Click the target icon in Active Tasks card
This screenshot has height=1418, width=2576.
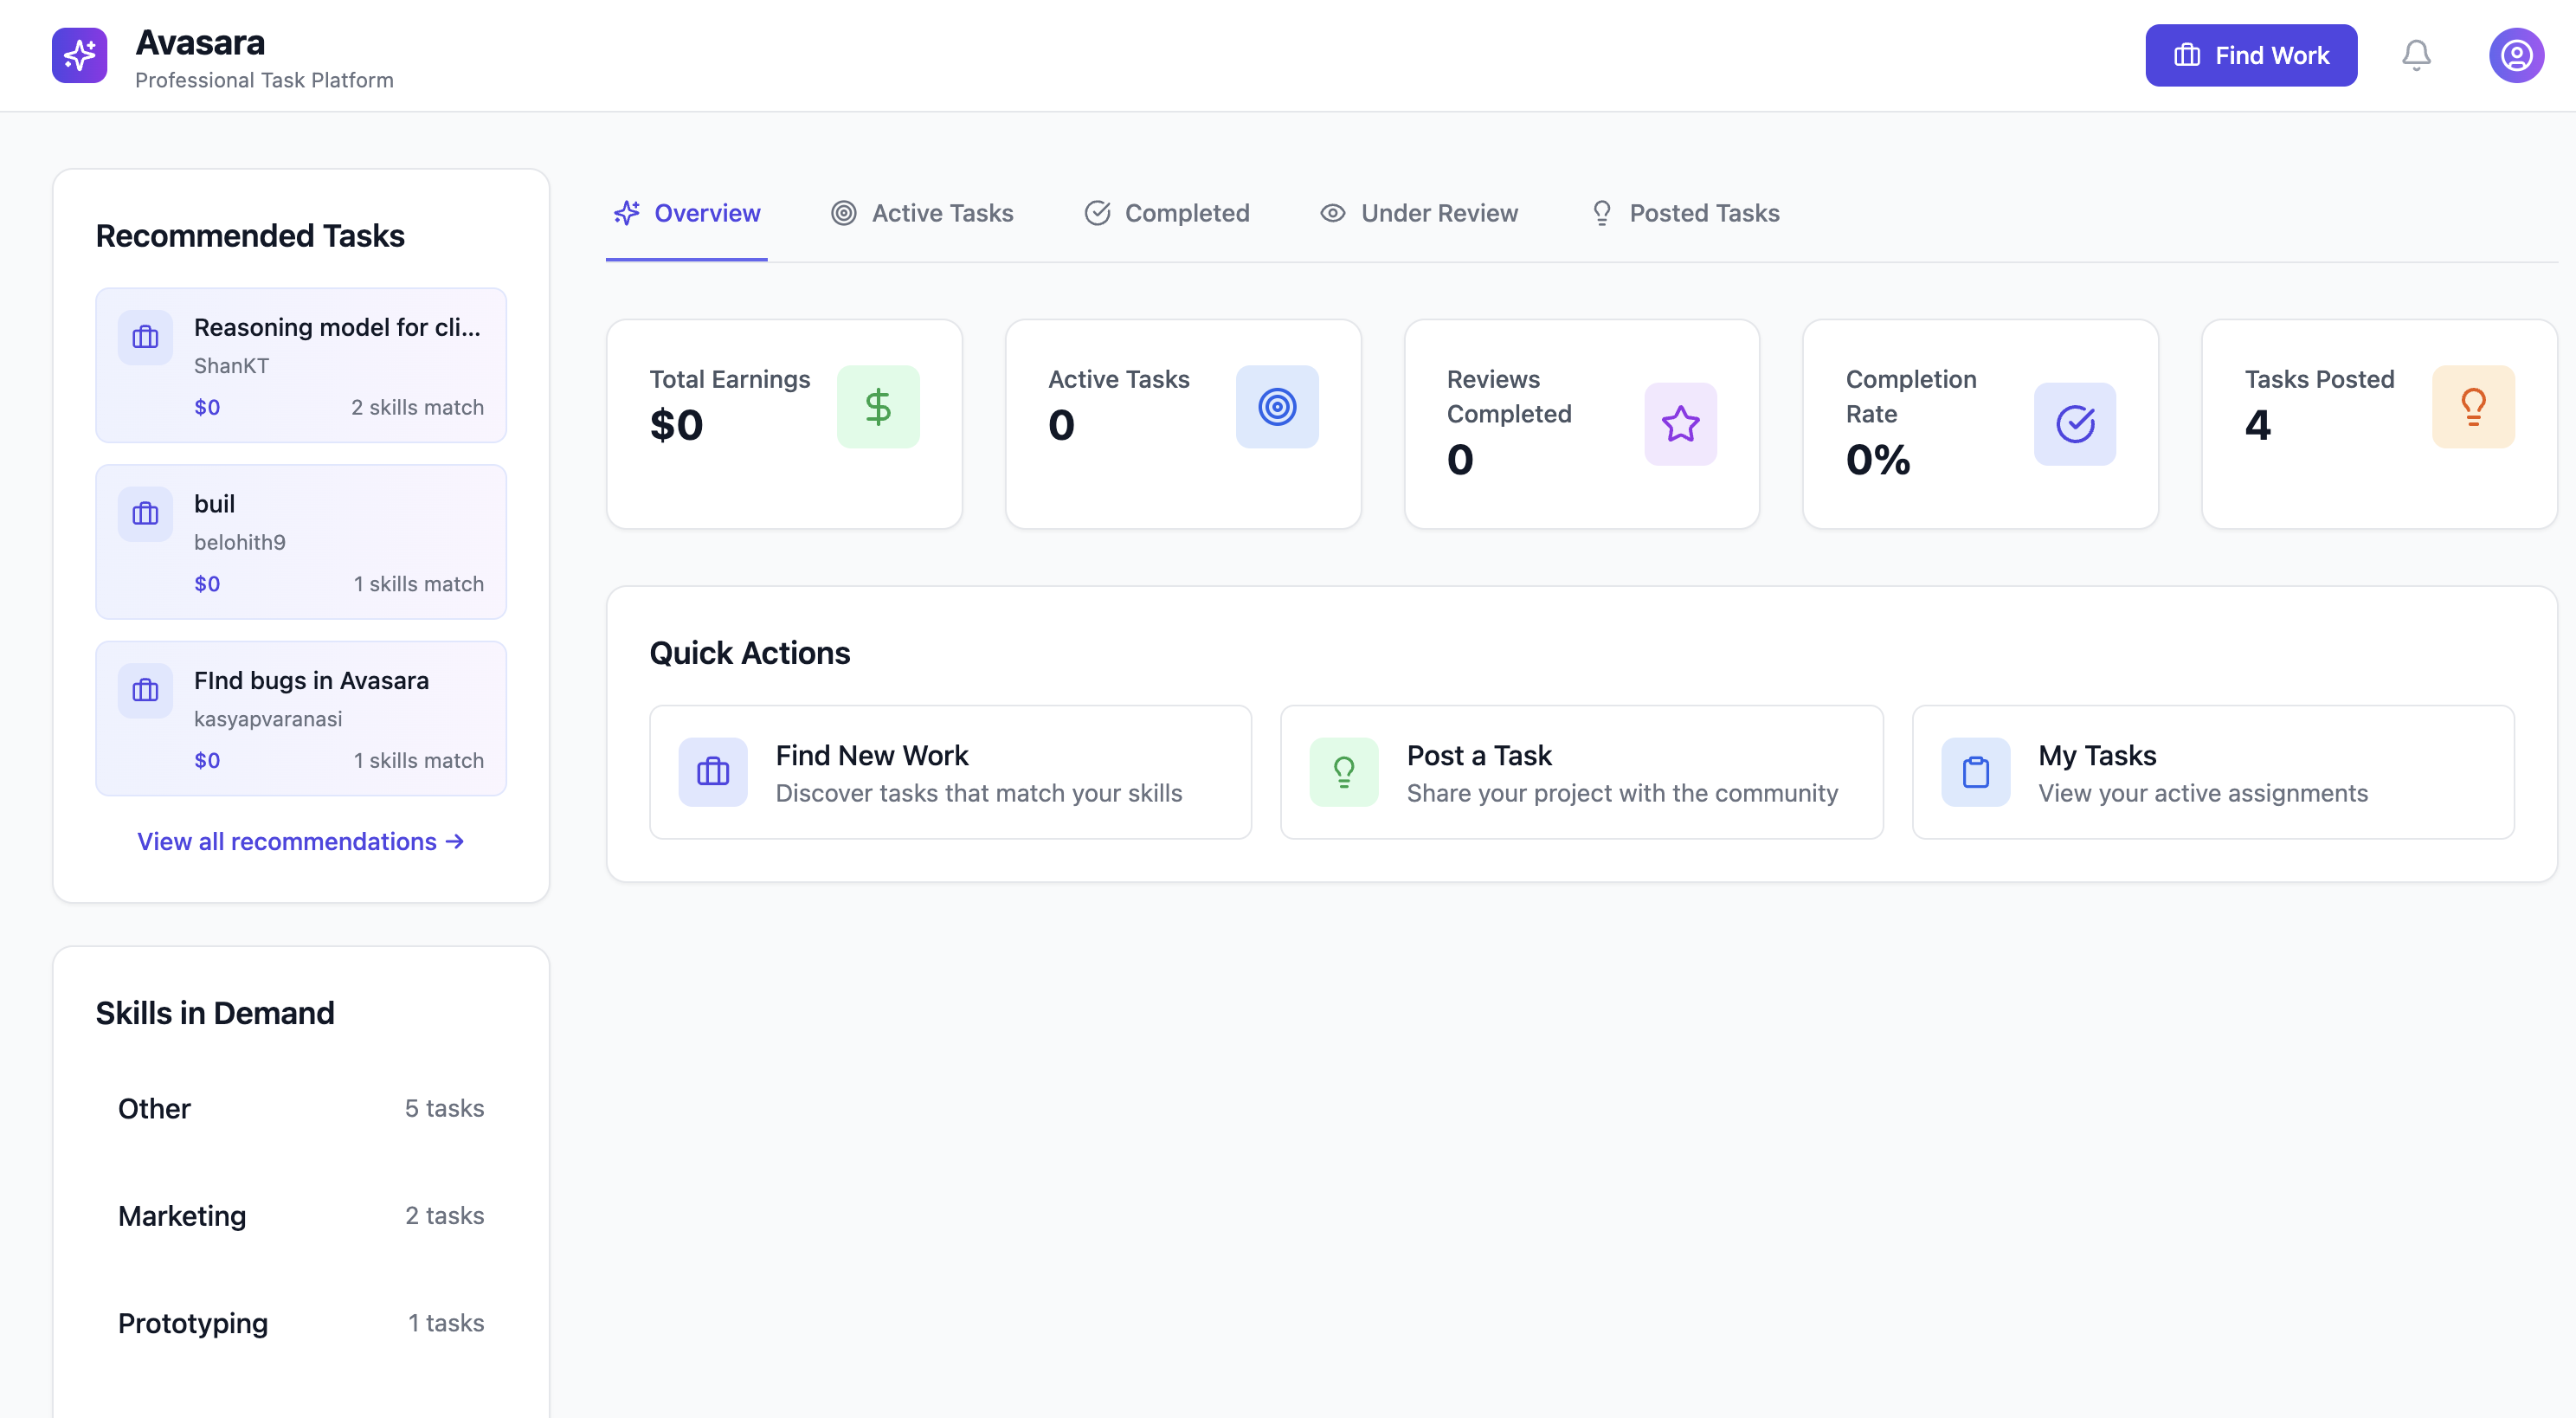click(x=1277, y=407)
